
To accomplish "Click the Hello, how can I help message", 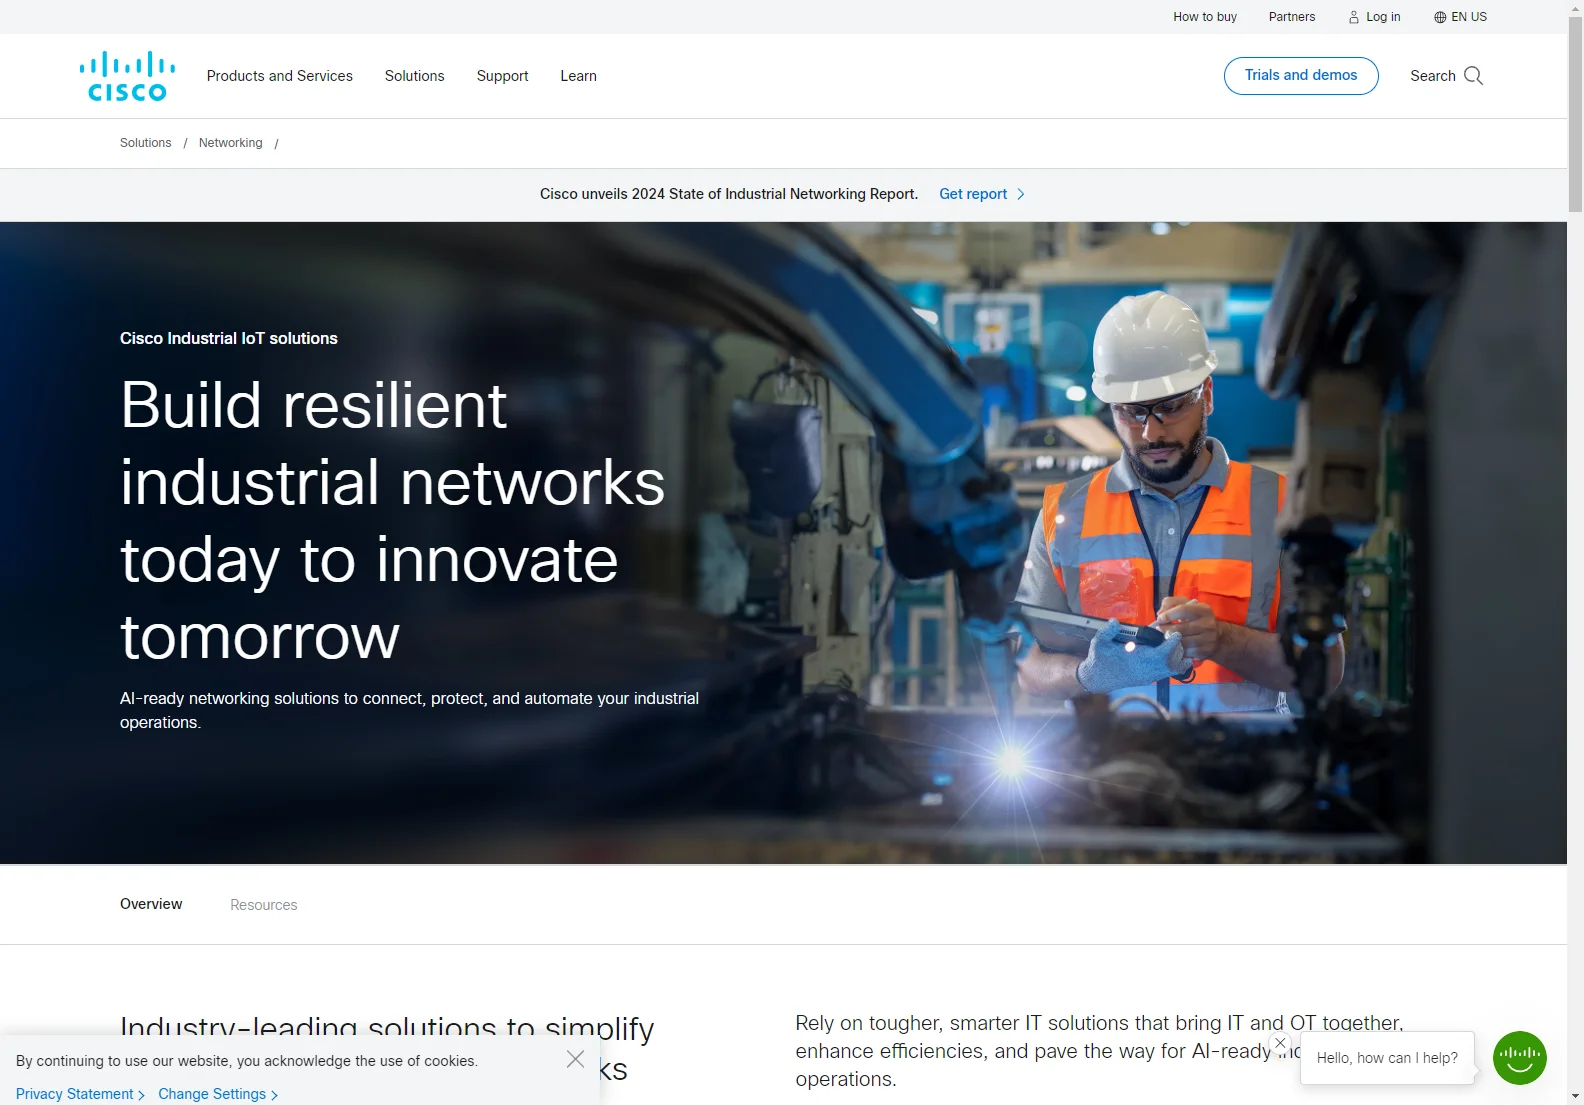I will (1387, 1058).
